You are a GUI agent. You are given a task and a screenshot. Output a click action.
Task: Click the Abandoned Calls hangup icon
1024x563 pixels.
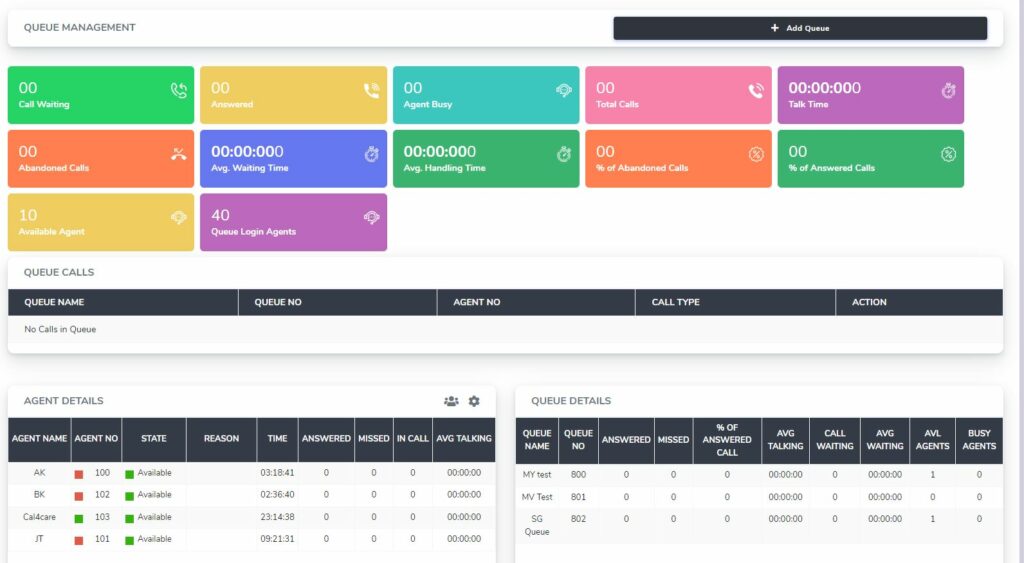[x=178, y=154]
